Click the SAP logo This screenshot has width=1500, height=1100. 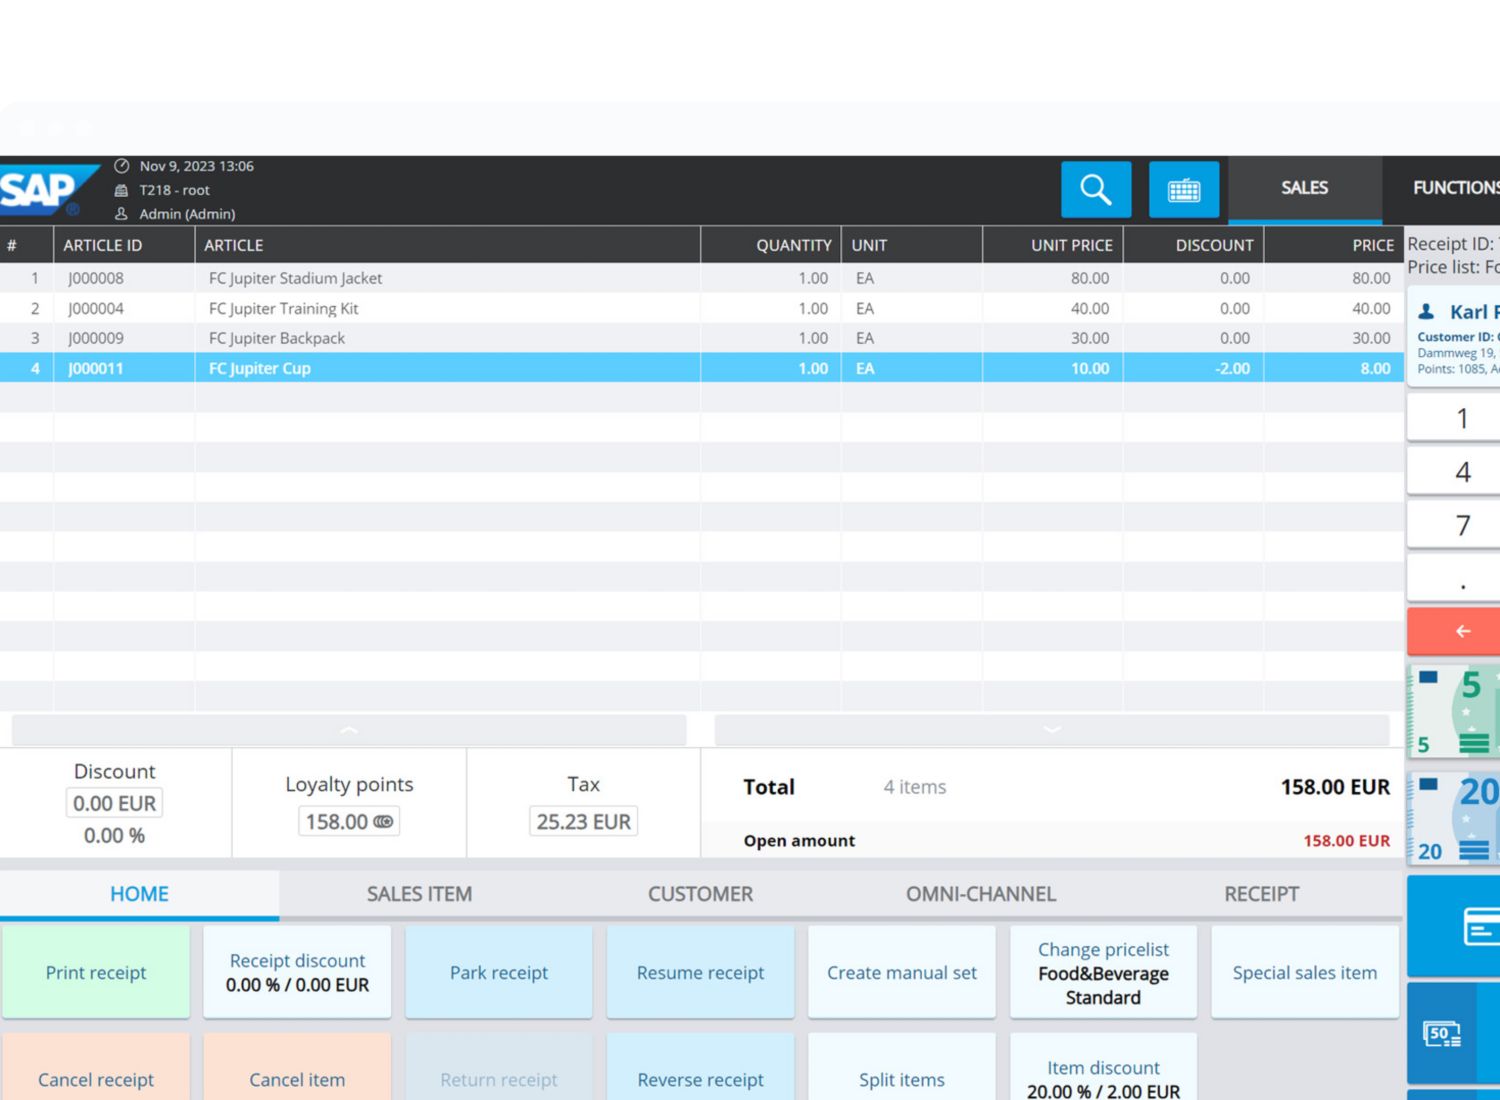pos(45,189)
